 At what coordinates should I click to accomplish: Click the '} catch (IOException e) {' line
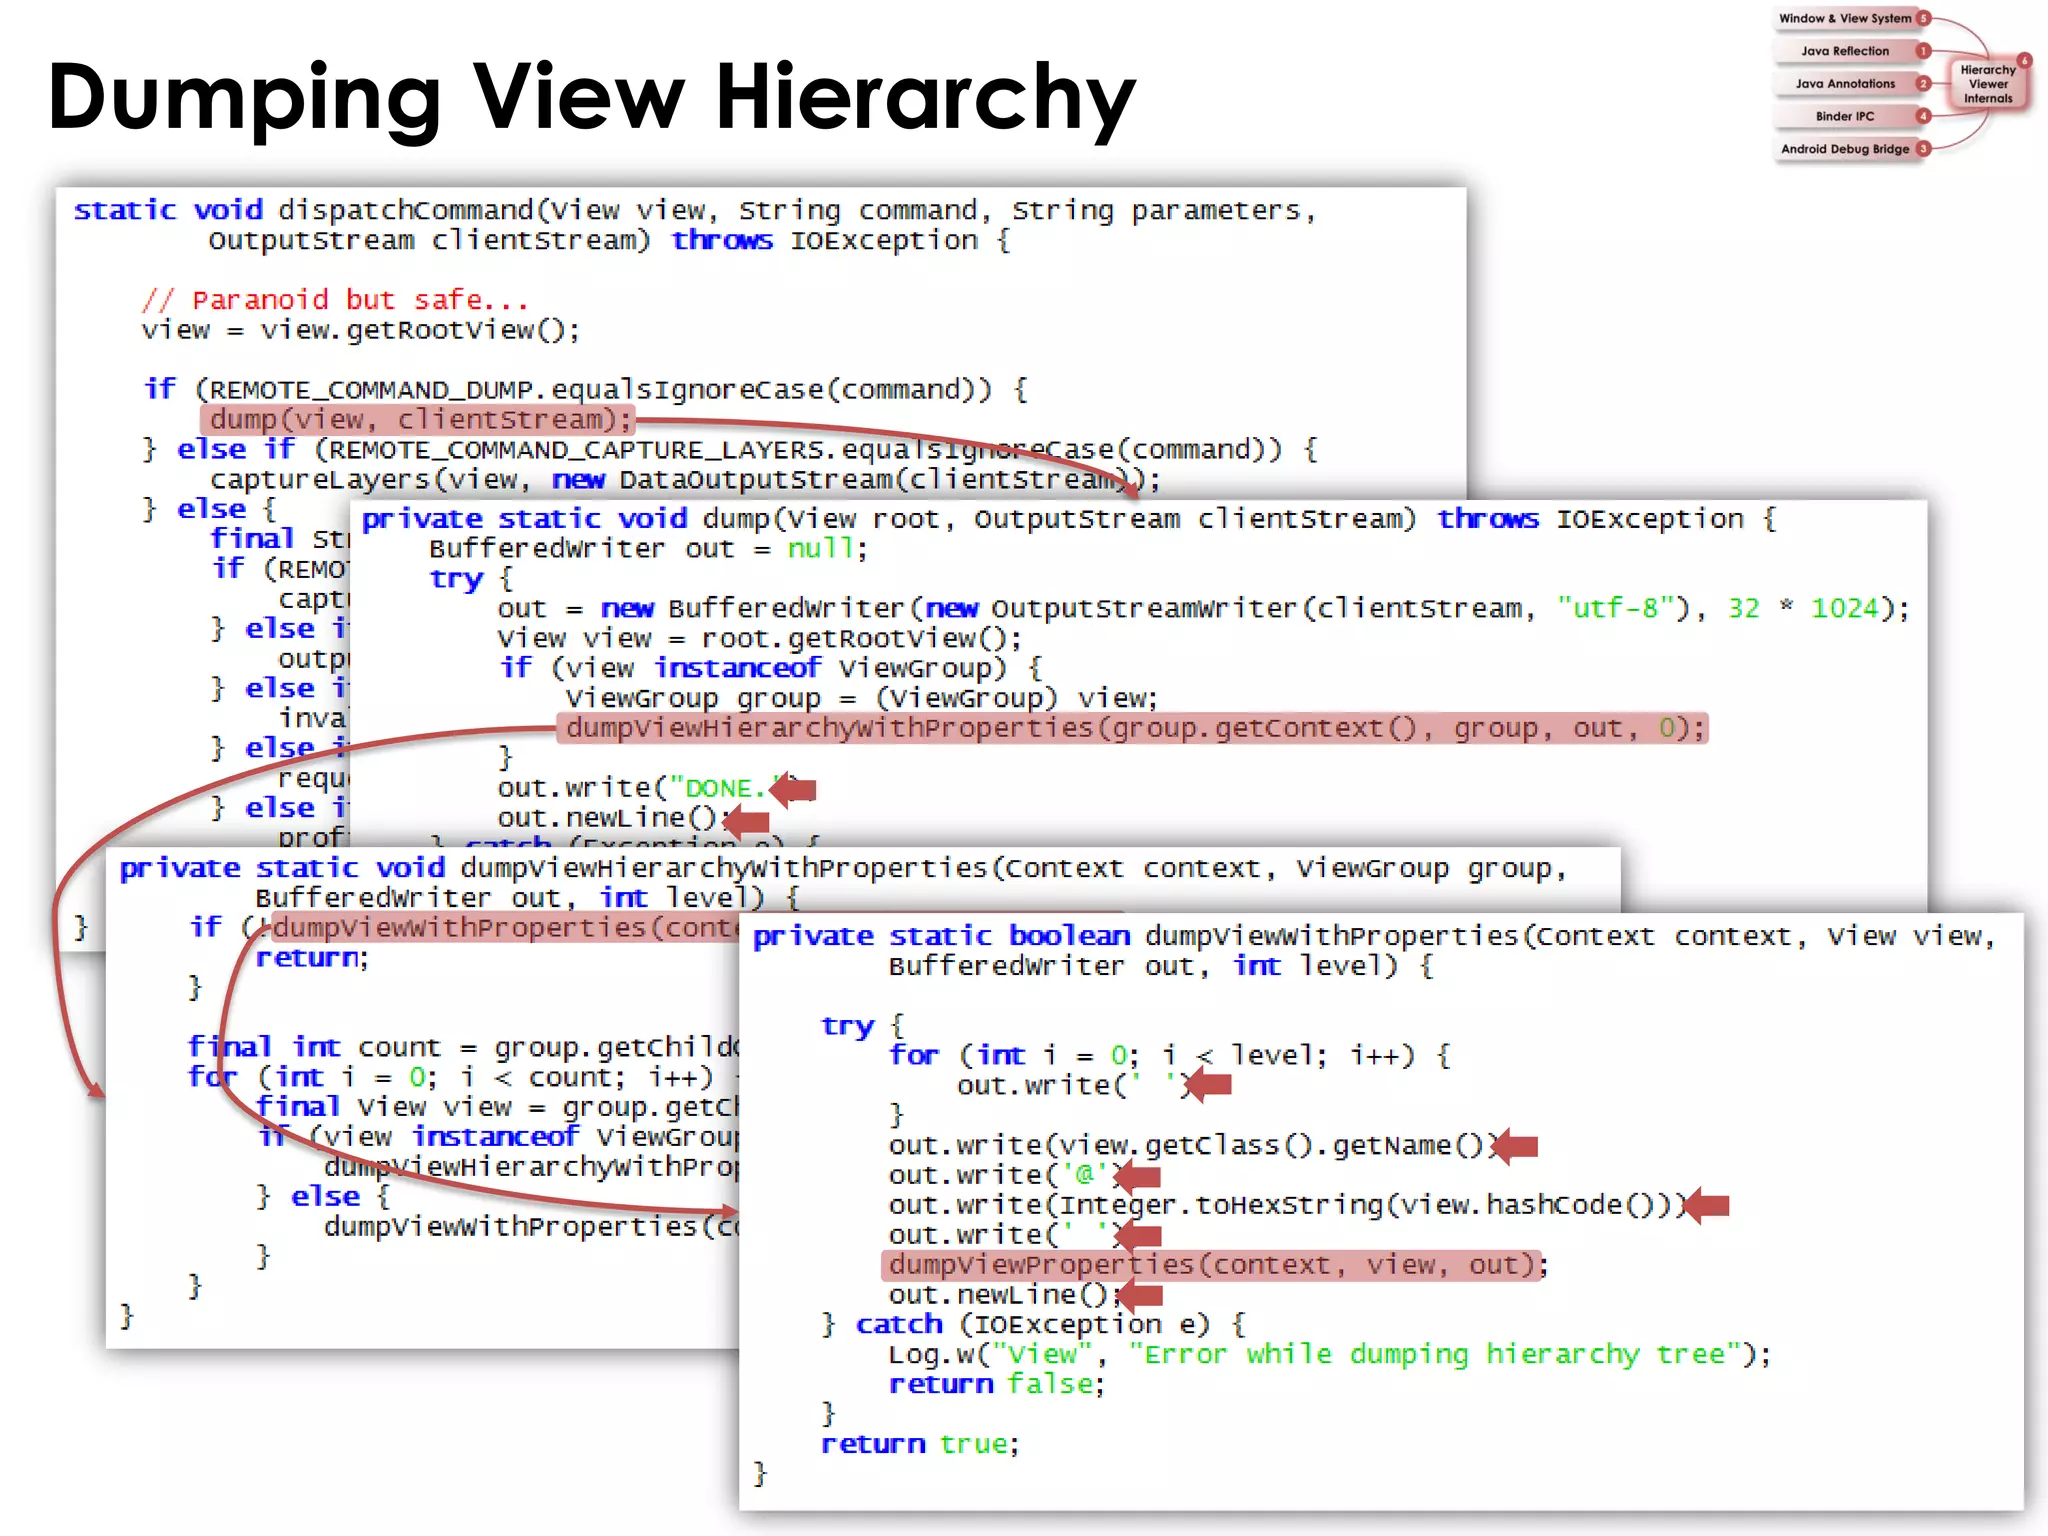click(x=1033, y=1324)
